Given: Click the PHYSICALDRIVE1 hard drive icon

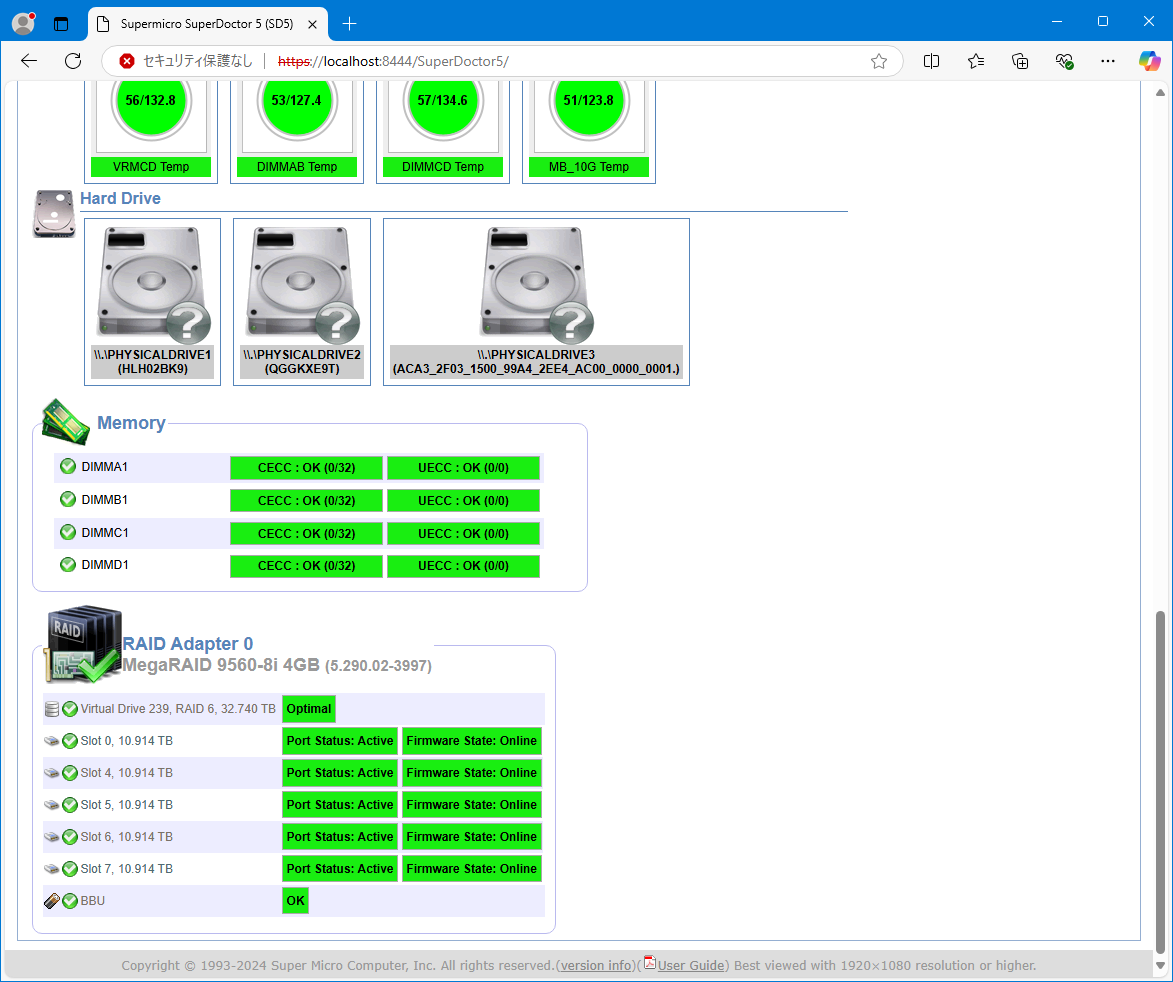Looking at the screenshot, I should [x=153, y=284].
